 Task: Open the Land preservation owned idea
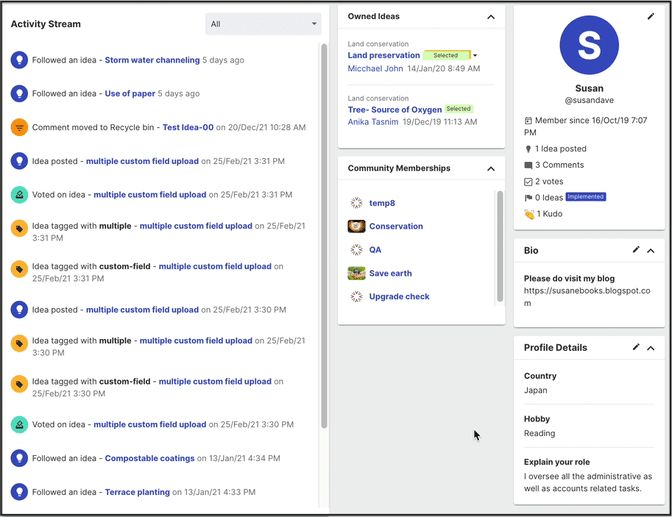coord(384,55)
